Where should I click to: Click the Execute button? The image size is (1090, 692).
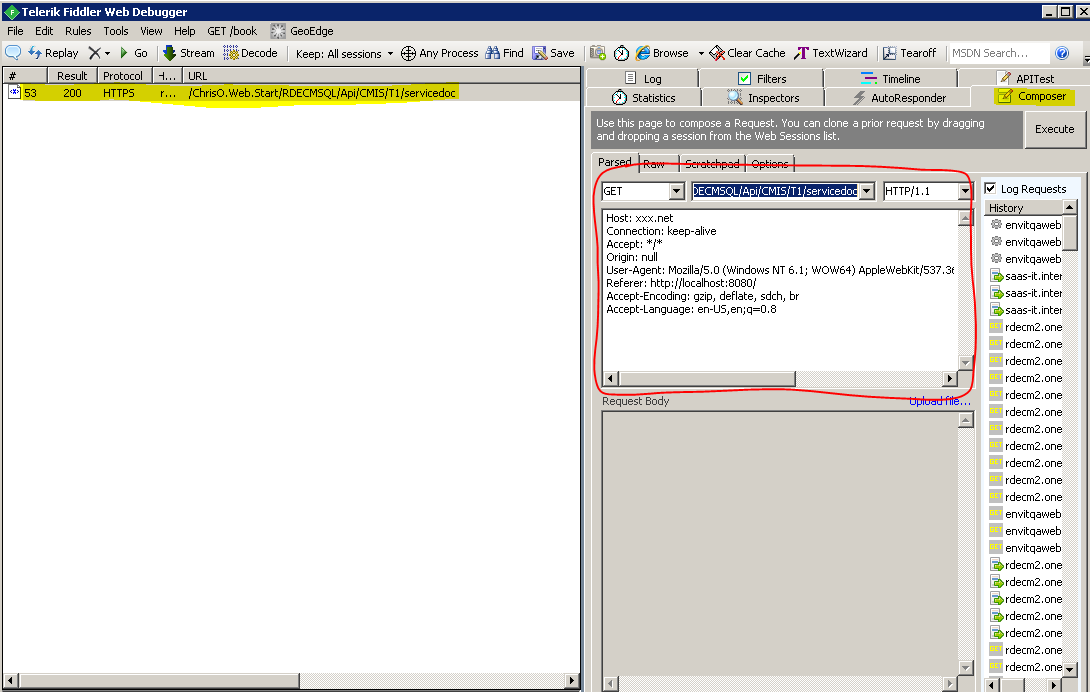pyautogui.click(x=1055, y=129)
